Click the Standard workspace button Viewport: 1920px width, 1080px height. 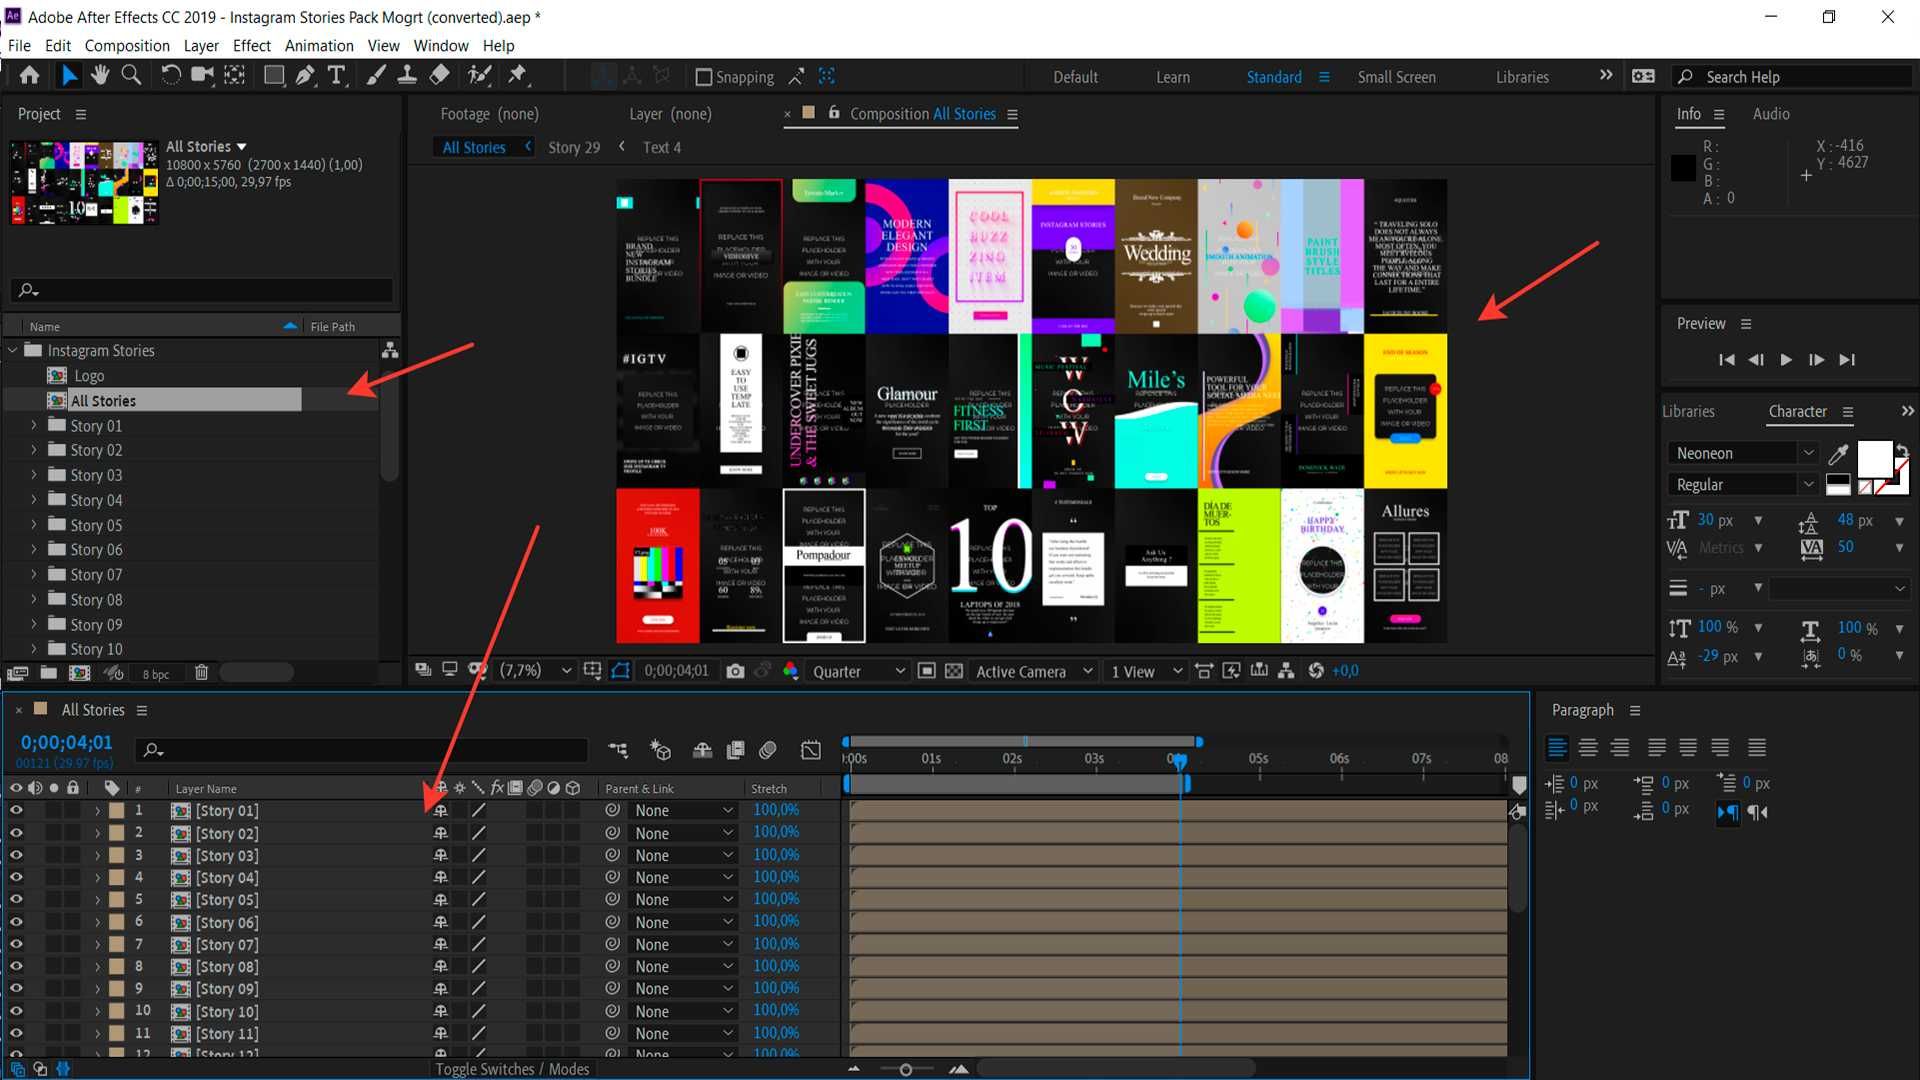1273,76
